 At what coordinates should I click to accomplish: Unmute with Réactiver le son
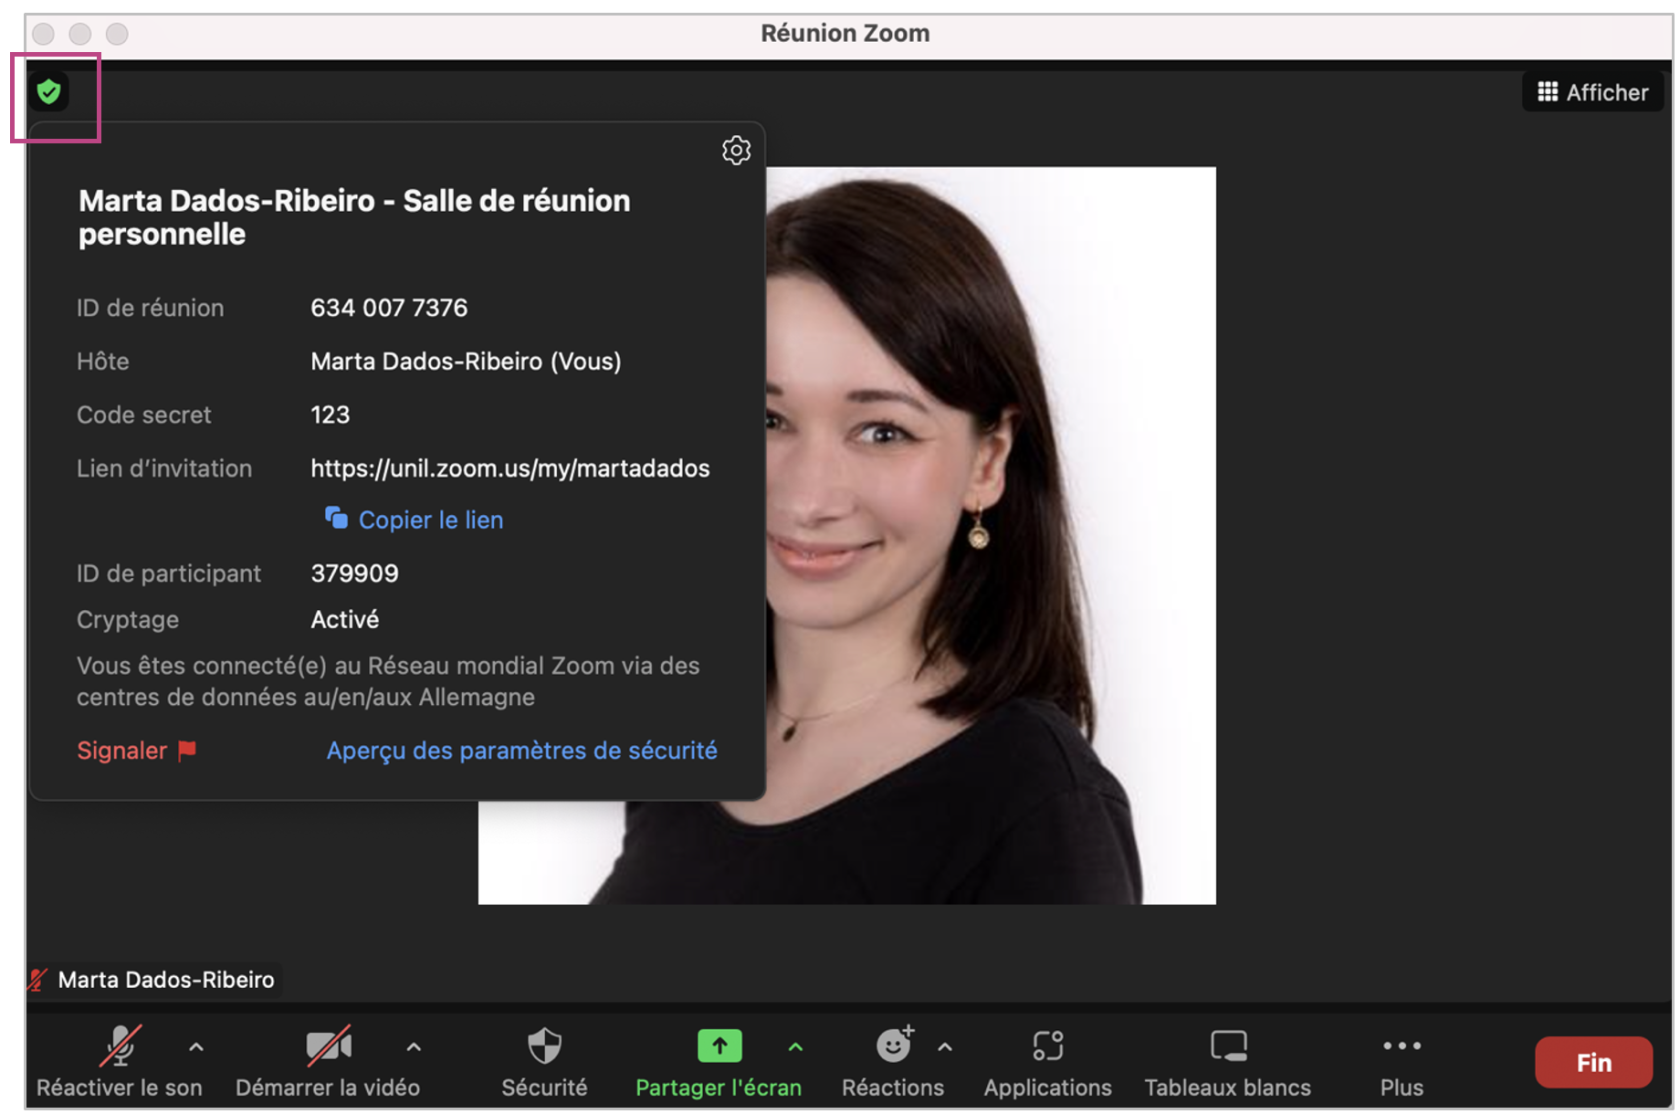pos(120,1047)
